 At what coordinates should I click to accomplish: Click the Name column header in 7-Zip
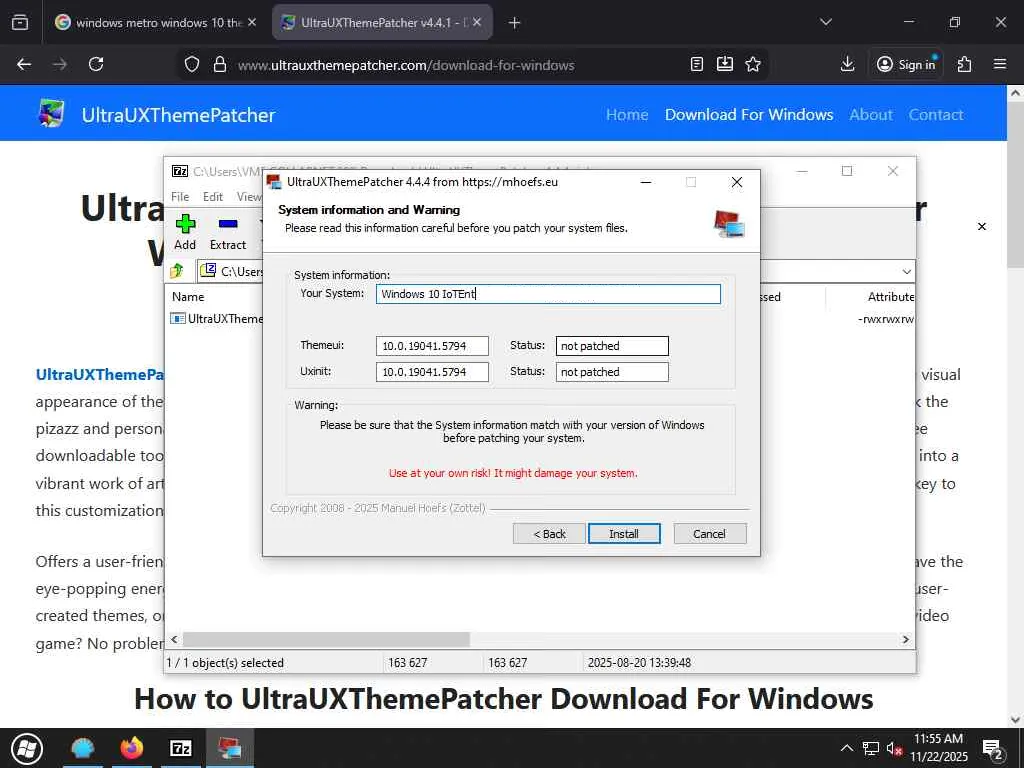point(188,296)
